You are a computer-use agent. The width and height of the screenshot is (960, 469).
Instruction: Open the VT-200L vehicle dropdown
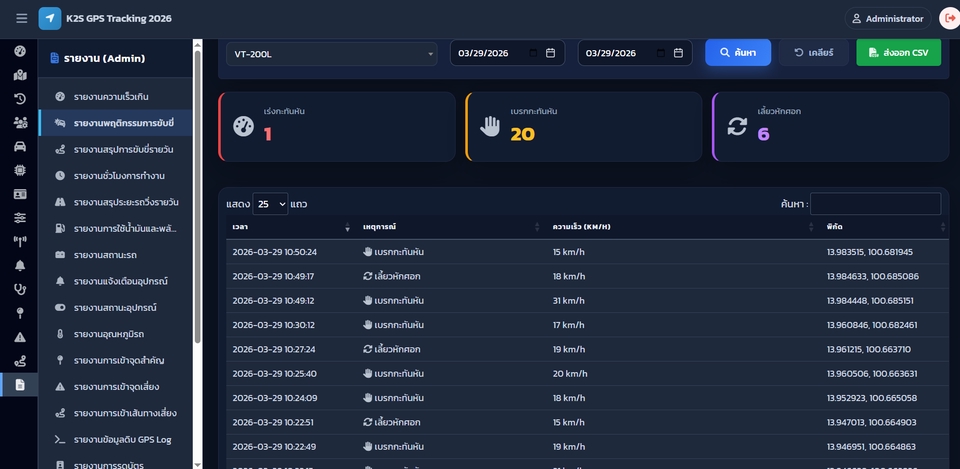(x=332, y=53)
